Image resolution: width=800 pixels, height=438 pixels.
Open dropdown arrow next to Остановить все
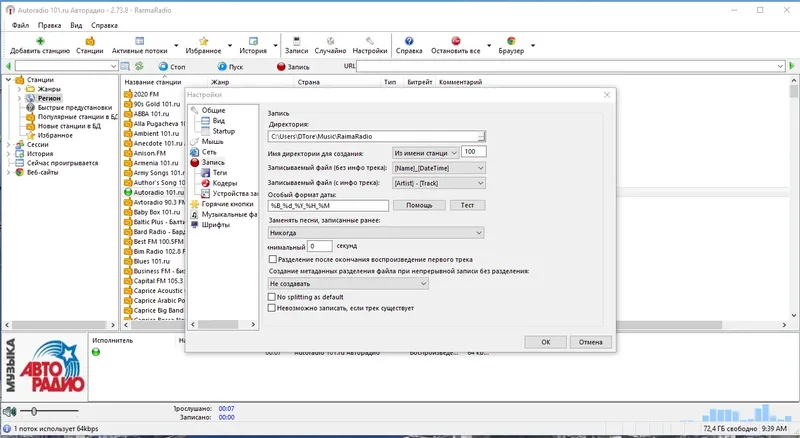[x=489, y=45]
